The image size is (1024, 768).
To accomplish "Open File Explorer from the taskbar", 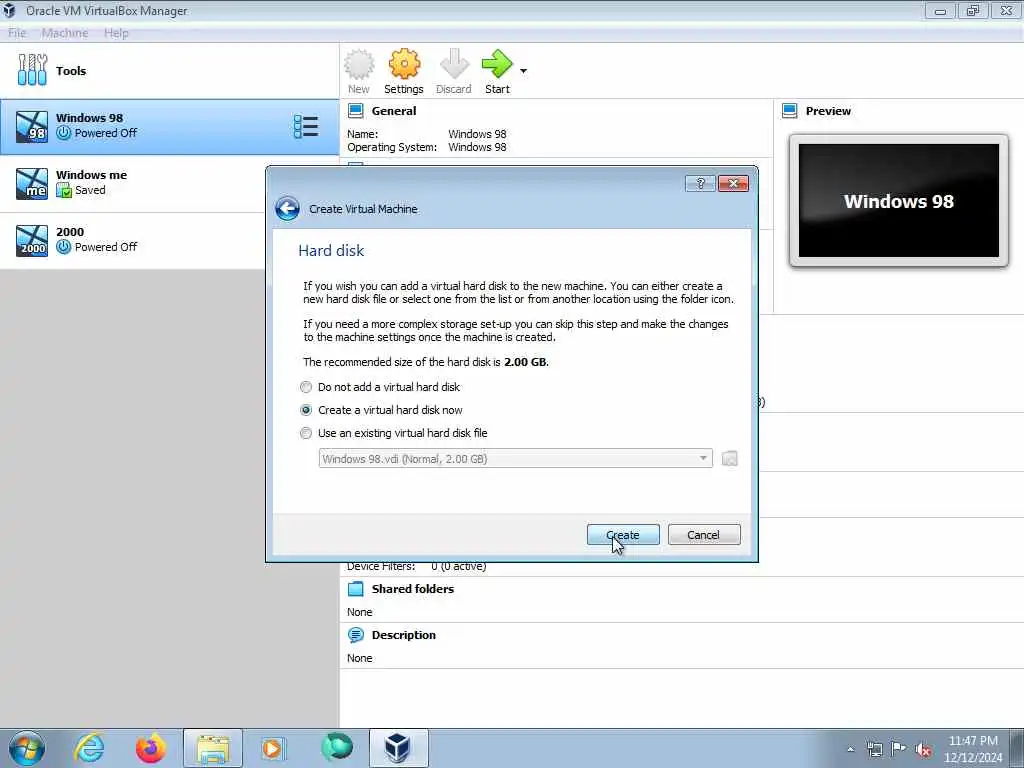I will click(x=213, y=748).
